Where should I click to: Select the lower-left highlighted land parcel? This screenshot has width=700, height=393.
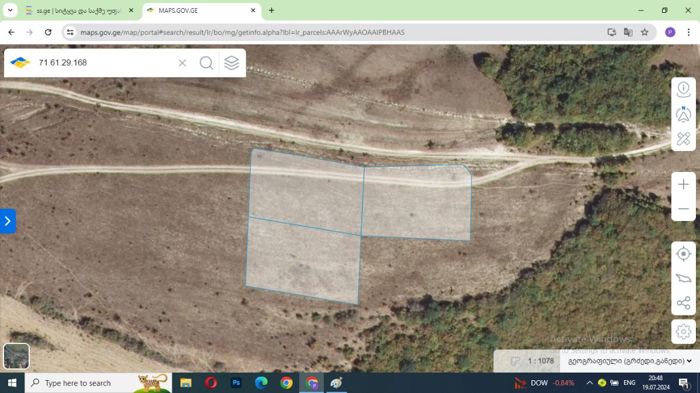(304, 261)
